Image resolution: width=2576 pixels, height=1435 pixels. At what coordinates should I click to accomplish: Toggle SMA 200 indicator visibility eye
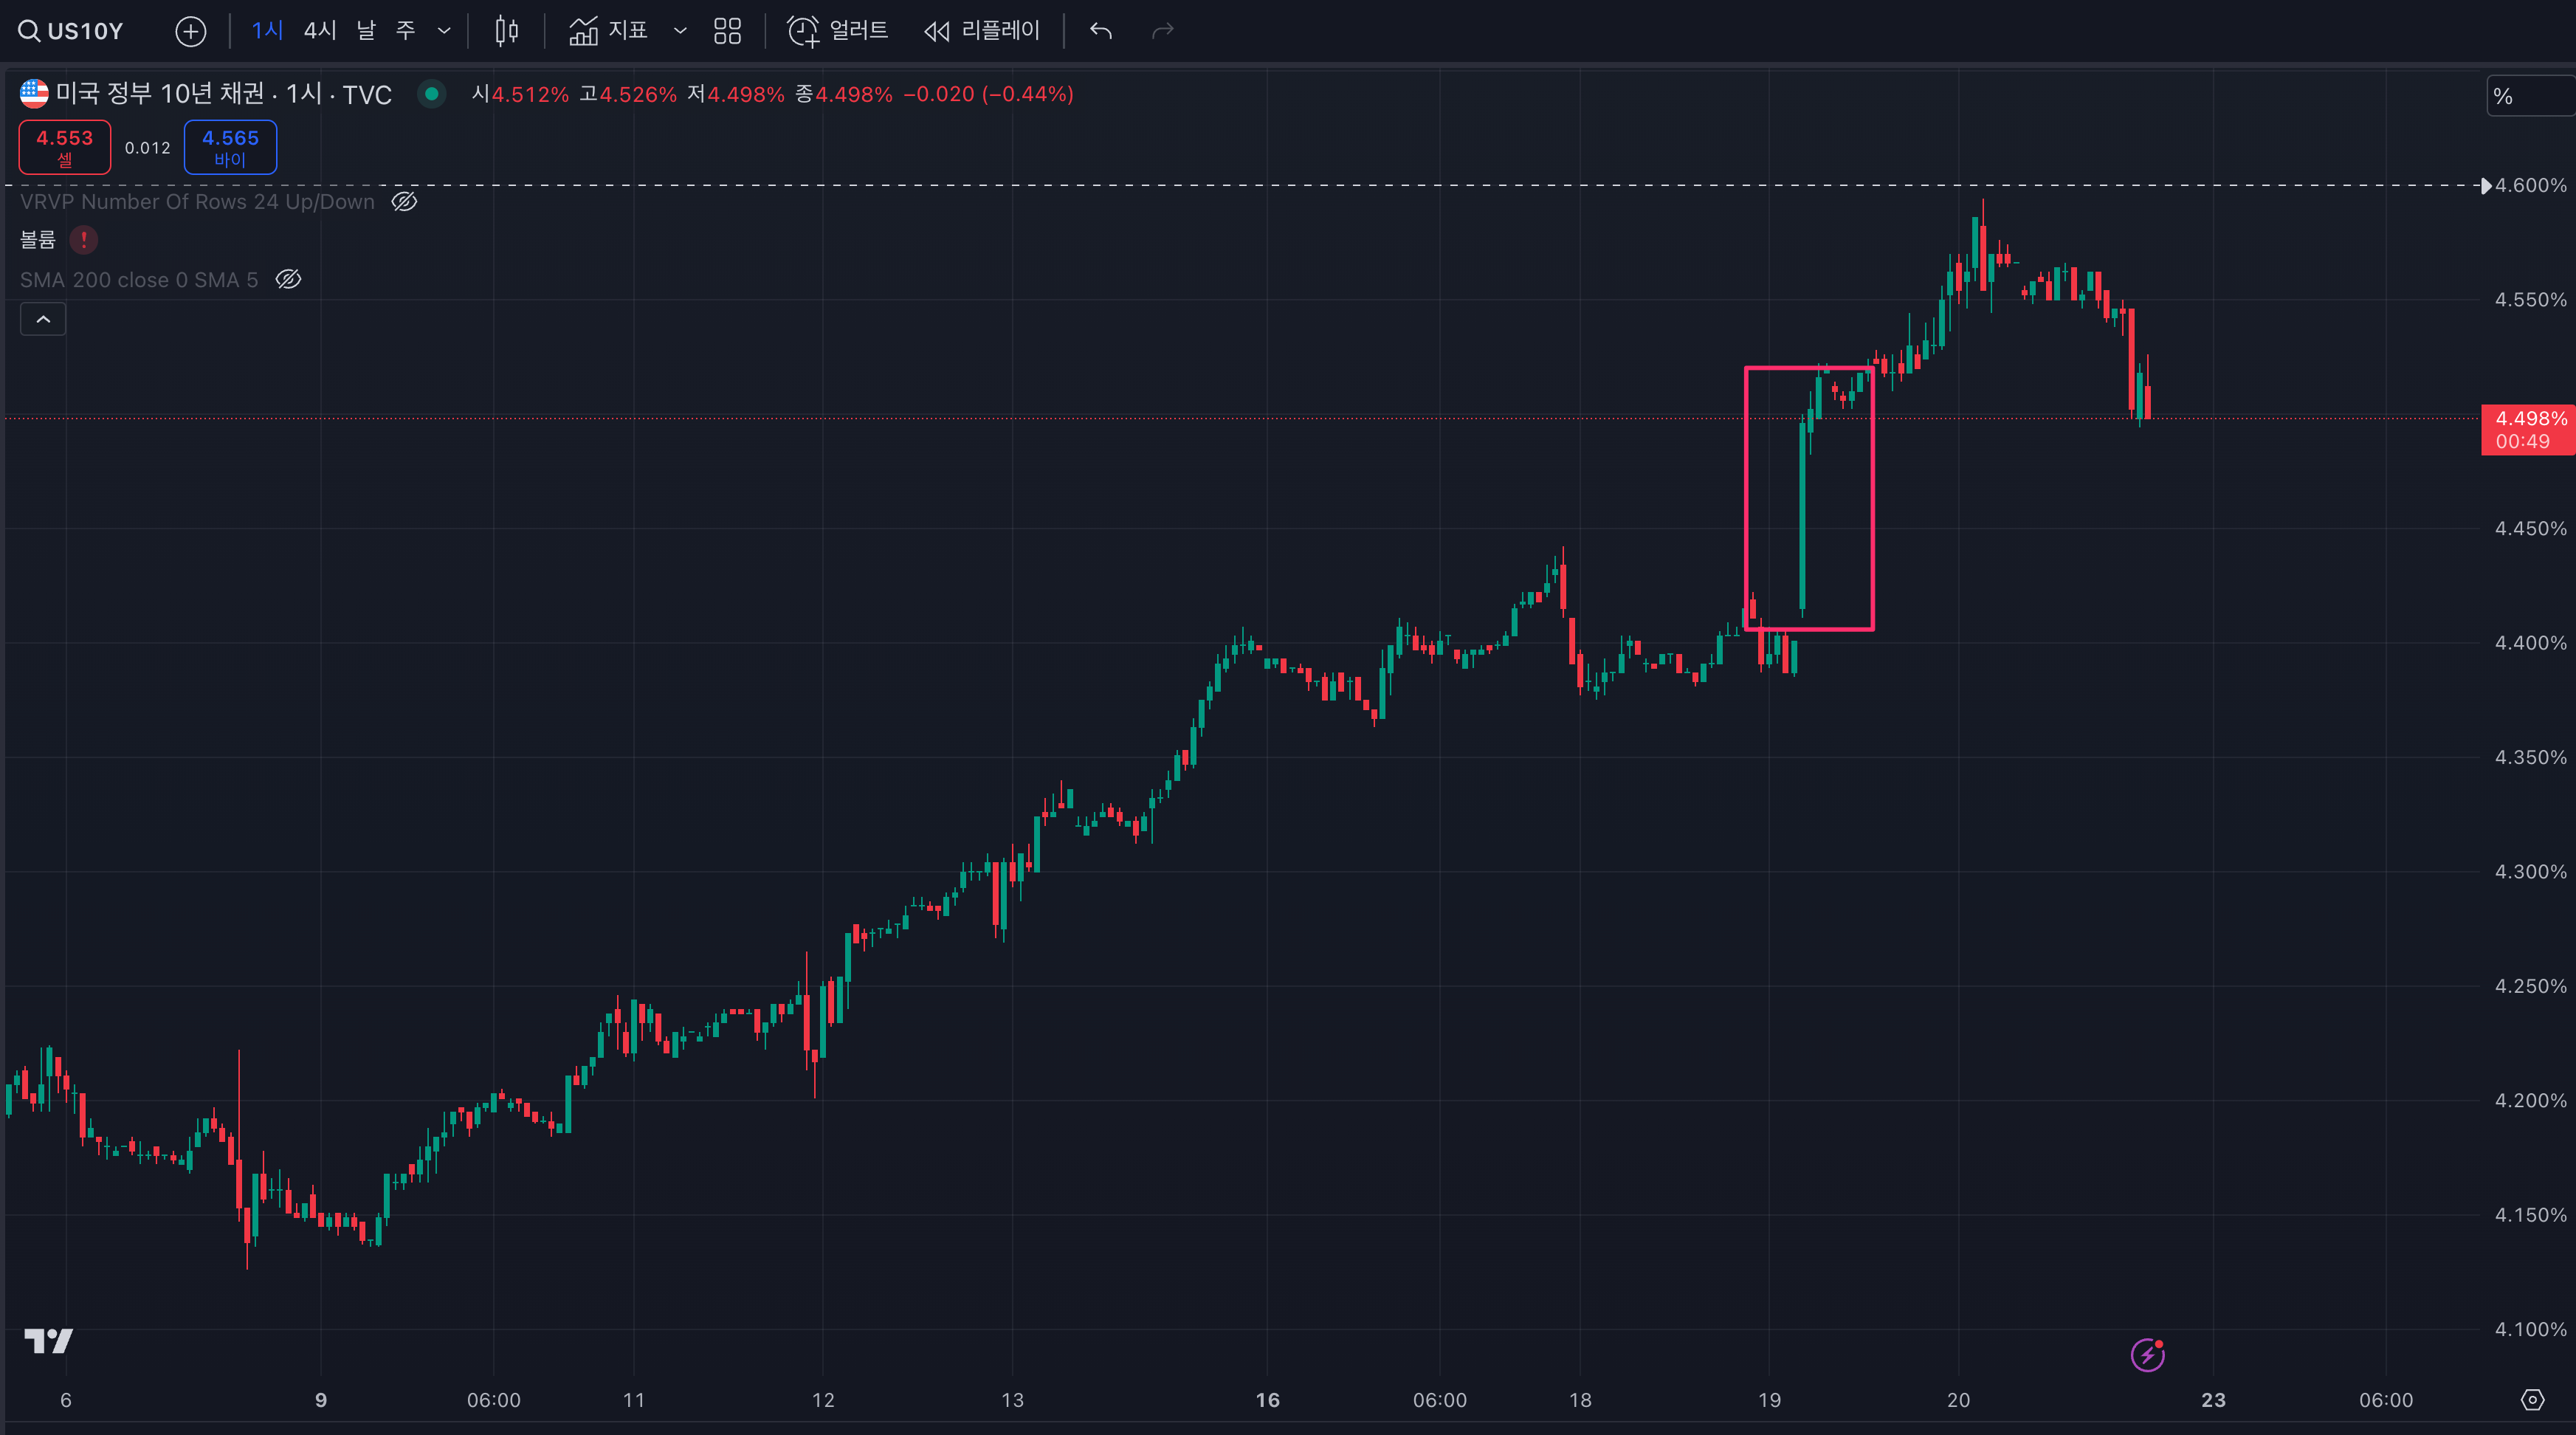click(288, 280)
